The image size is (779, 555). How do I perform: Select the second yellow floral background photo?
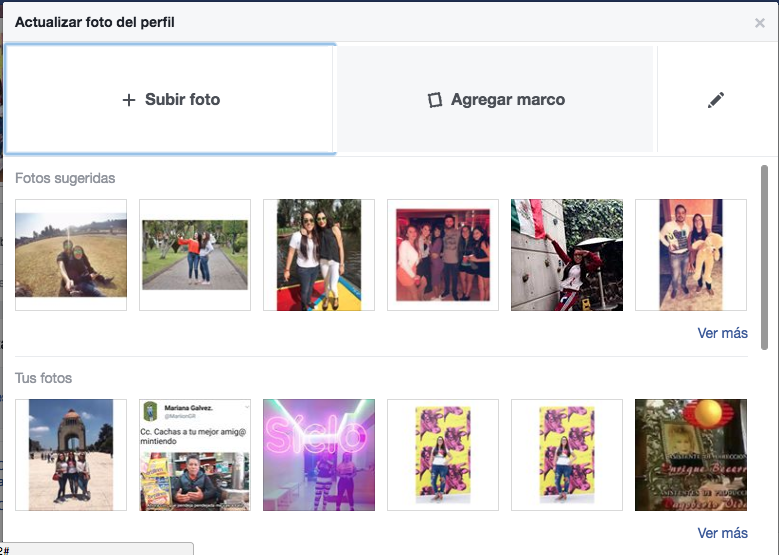tap(567, 455)
